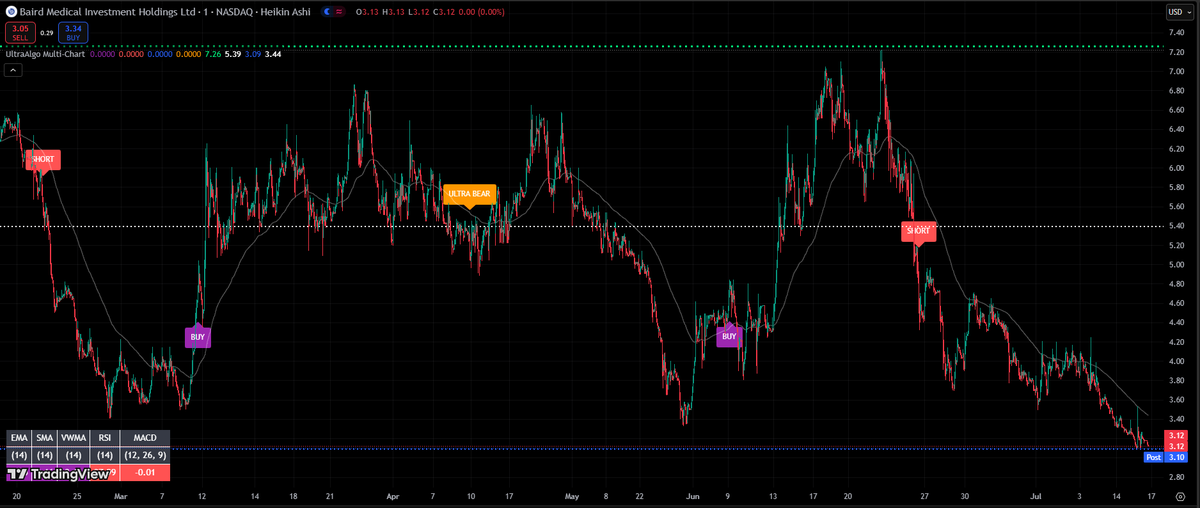Click the red SHORT signal near February

[43, 160]
